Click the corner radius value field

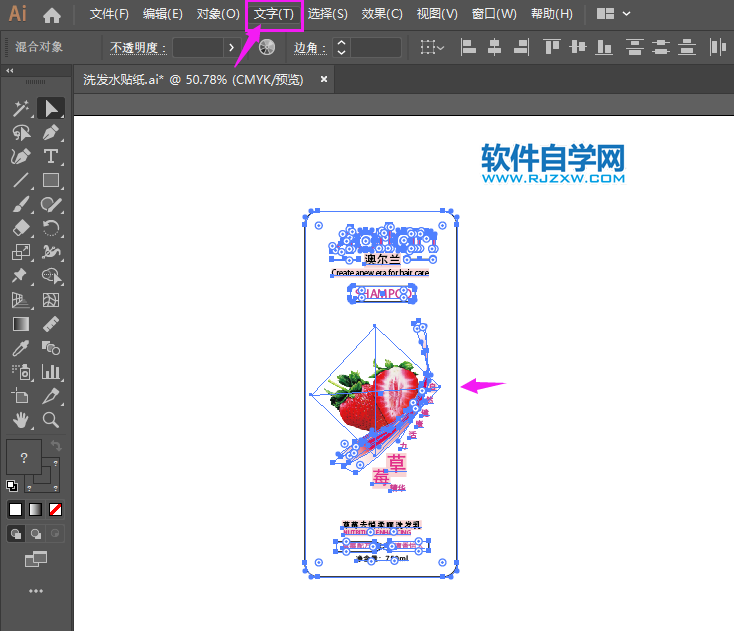(x=376, y=47)
